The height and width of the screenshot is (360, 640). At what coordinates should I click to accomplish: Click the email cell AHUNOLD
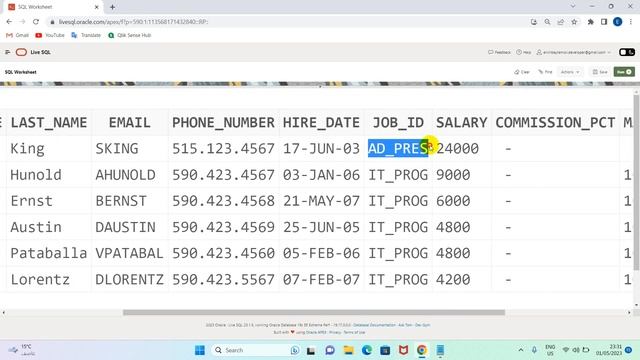pos(125,175)
